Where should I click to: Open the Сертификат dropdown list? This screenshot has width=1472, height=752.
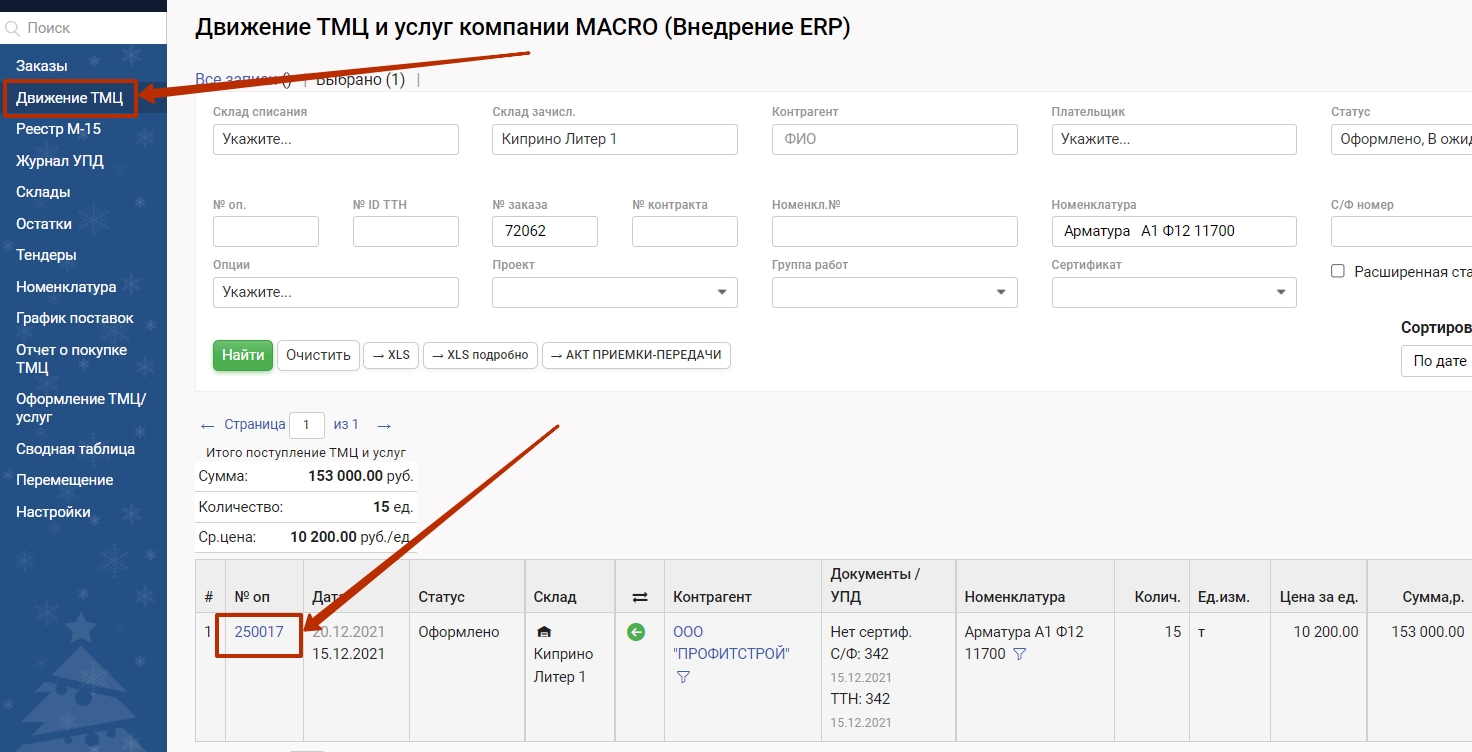coord(1174,292)
